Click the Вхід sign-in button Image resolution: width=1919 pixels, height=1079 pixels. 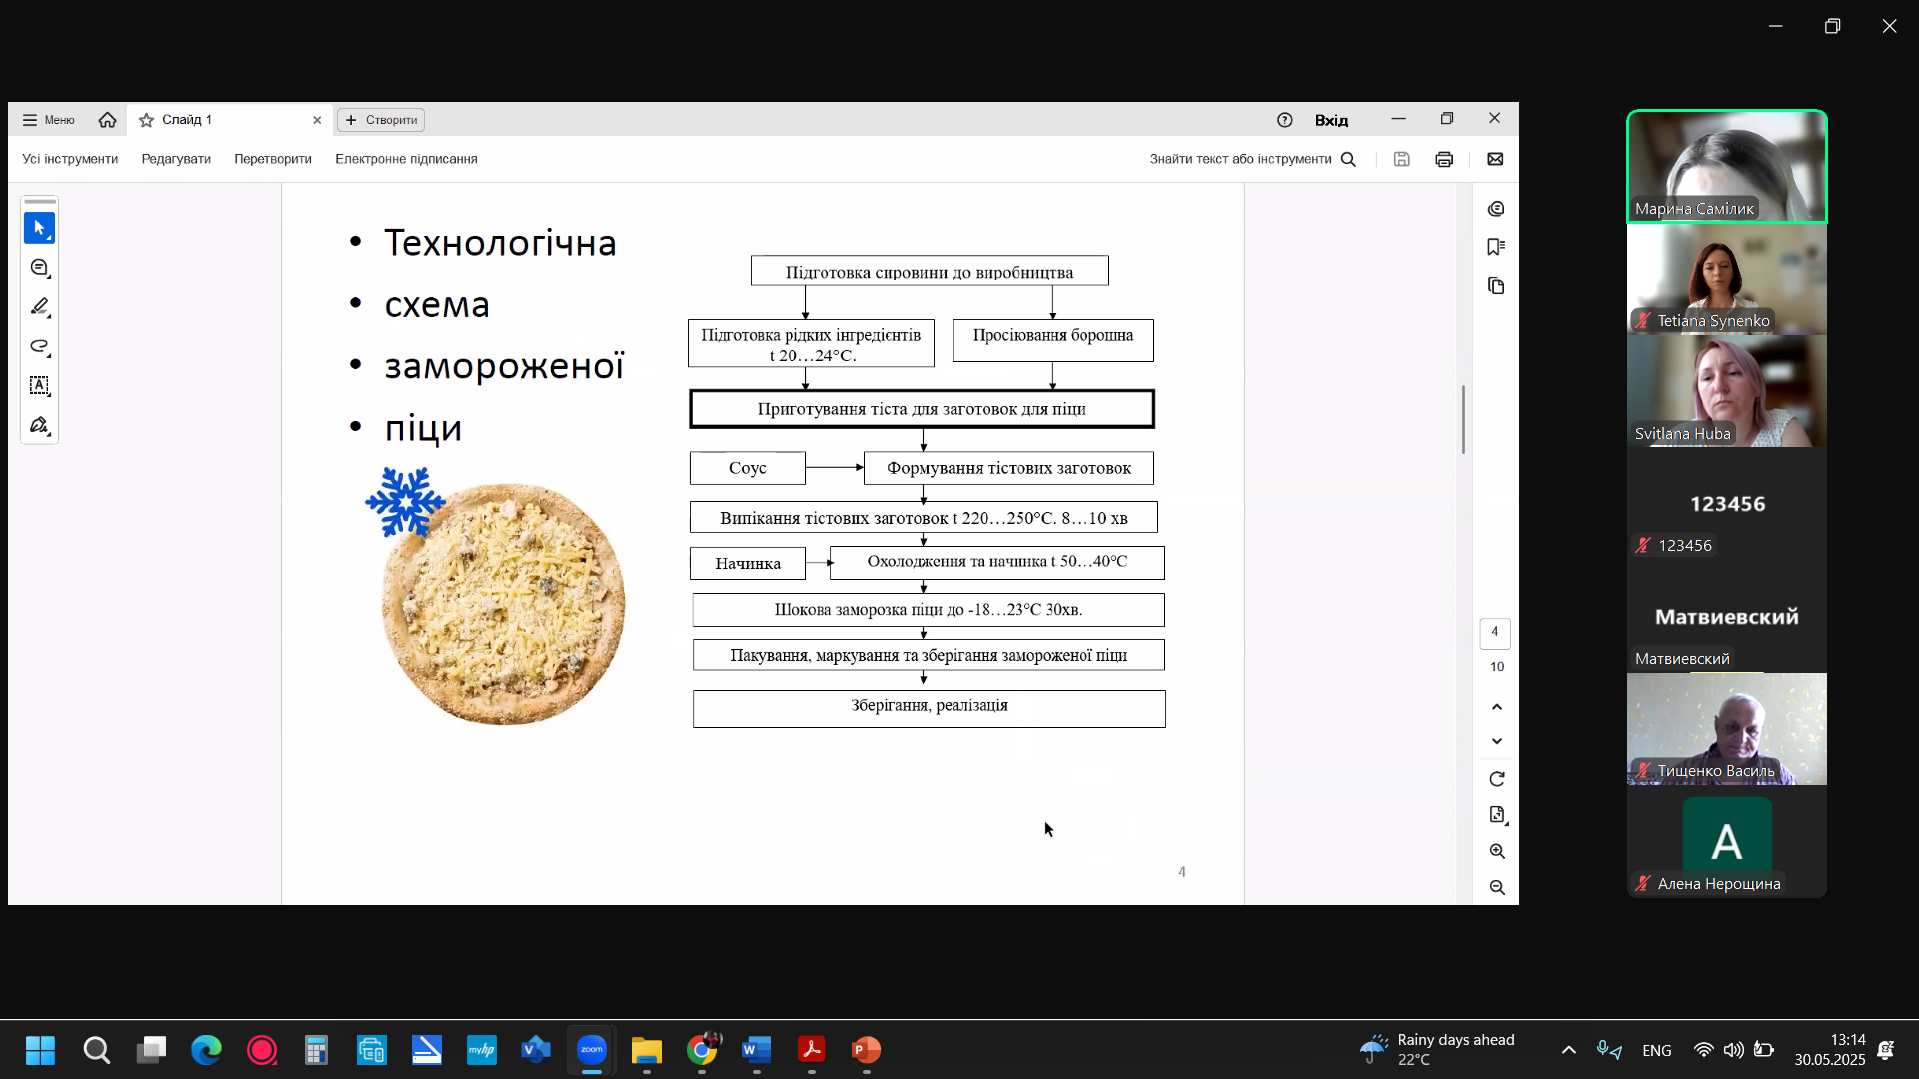point(1331,120)
